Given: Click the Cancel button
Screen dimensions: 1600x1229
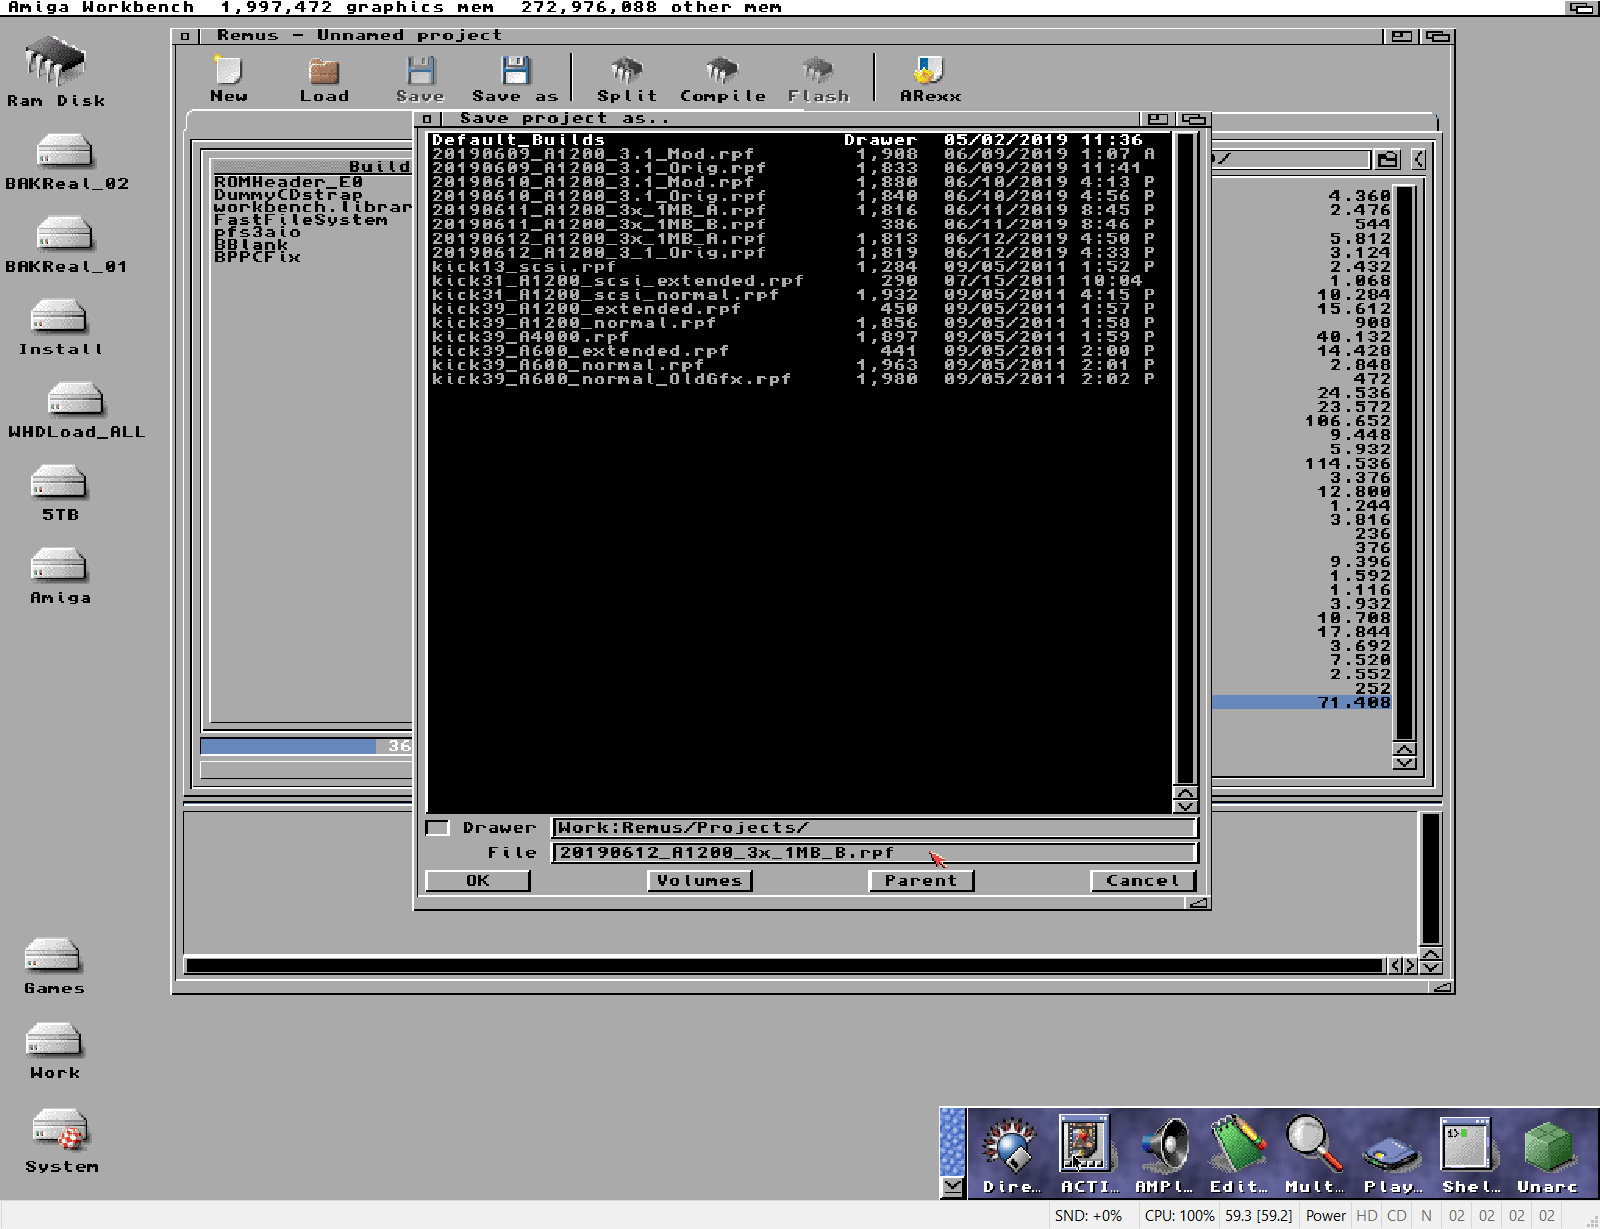Looking at the screenshot, I should coord(1143,881).
